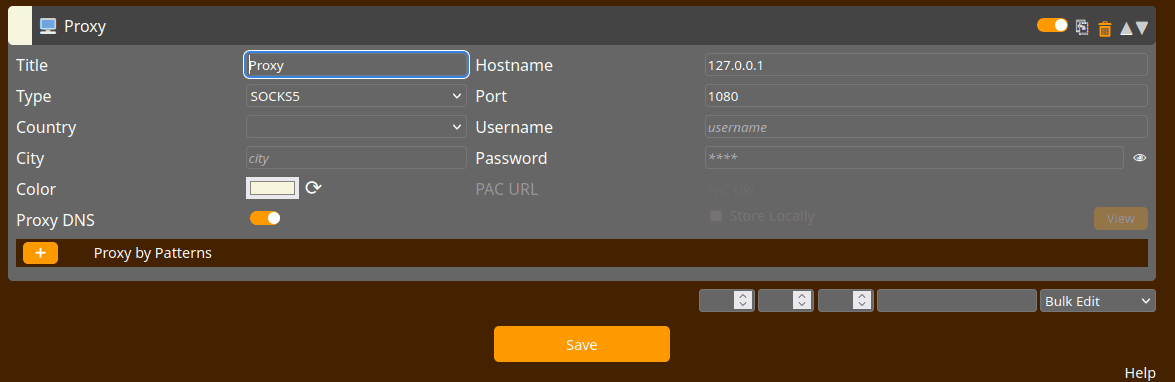
Task: Click the Proxy title text in the header
Action: coord(85,27)
